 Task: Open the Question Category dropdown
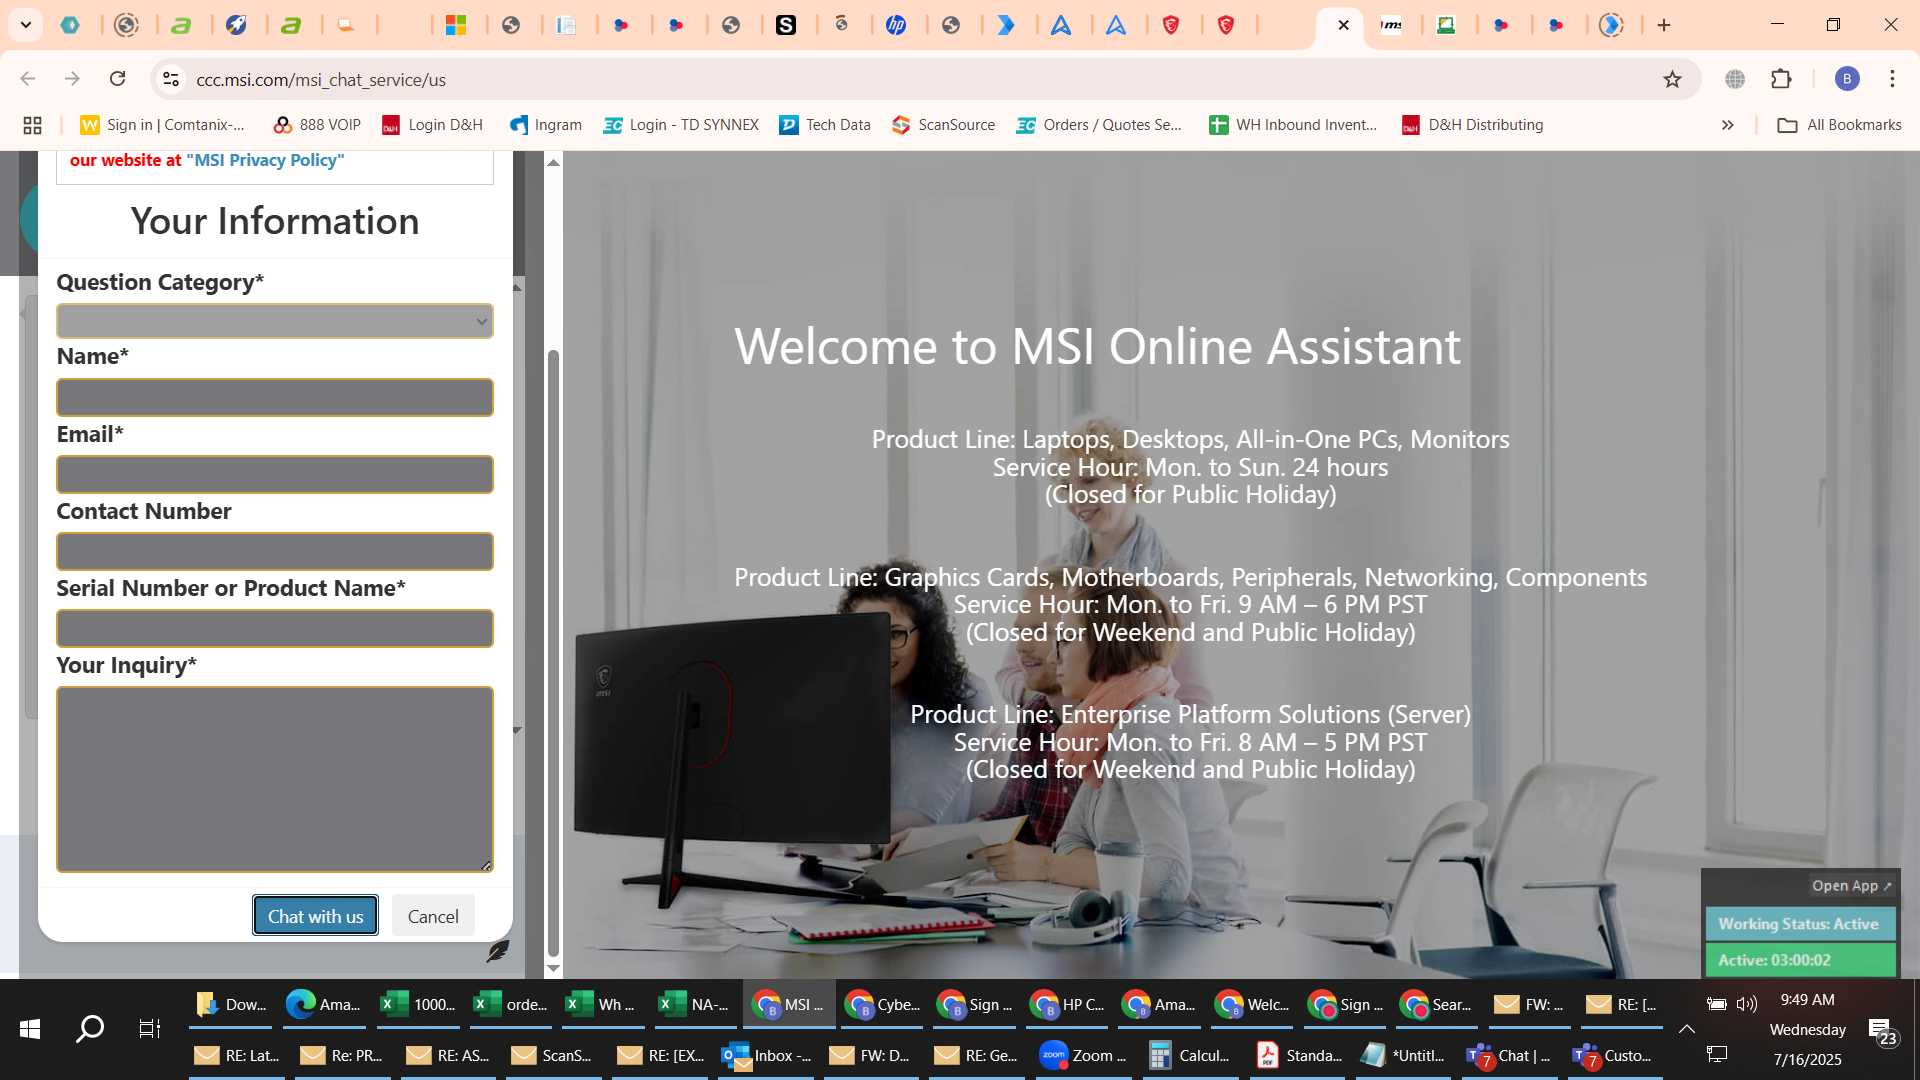(275, 321)
